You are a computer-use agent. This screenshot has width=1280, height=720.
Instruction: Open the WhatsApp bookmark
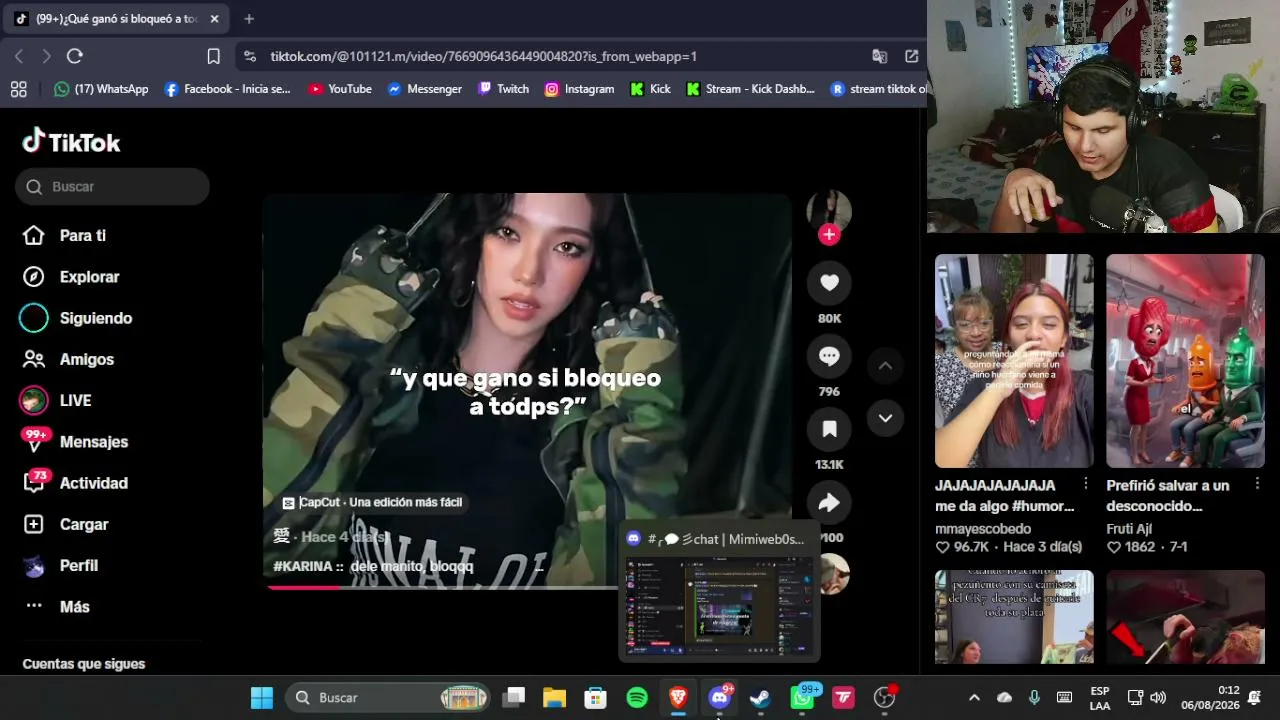click(101, 89)
